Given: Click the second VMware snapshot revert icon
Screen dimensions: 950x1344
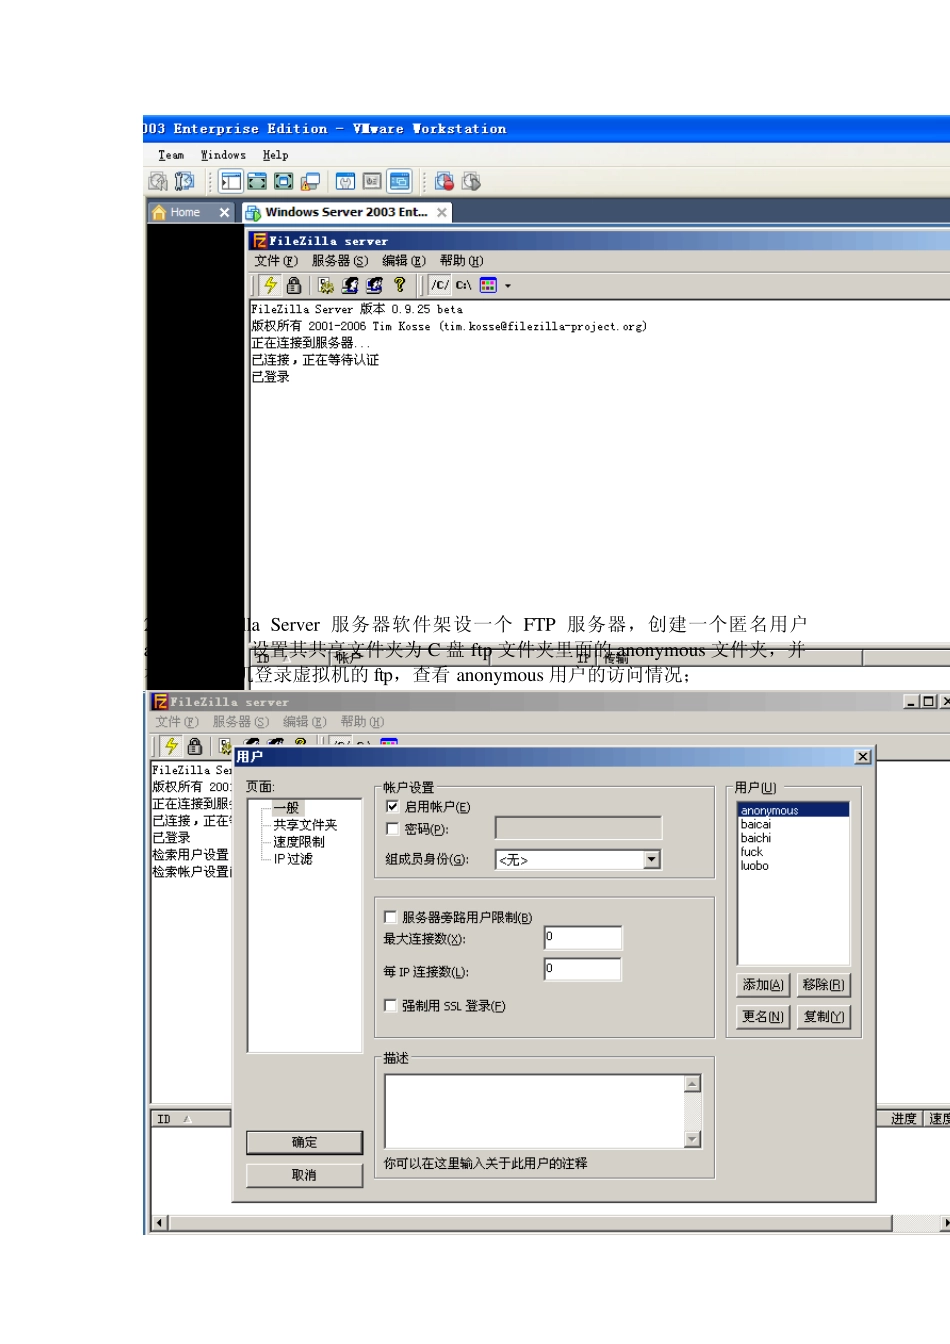Looking at the screenshot, I should 184,181.
